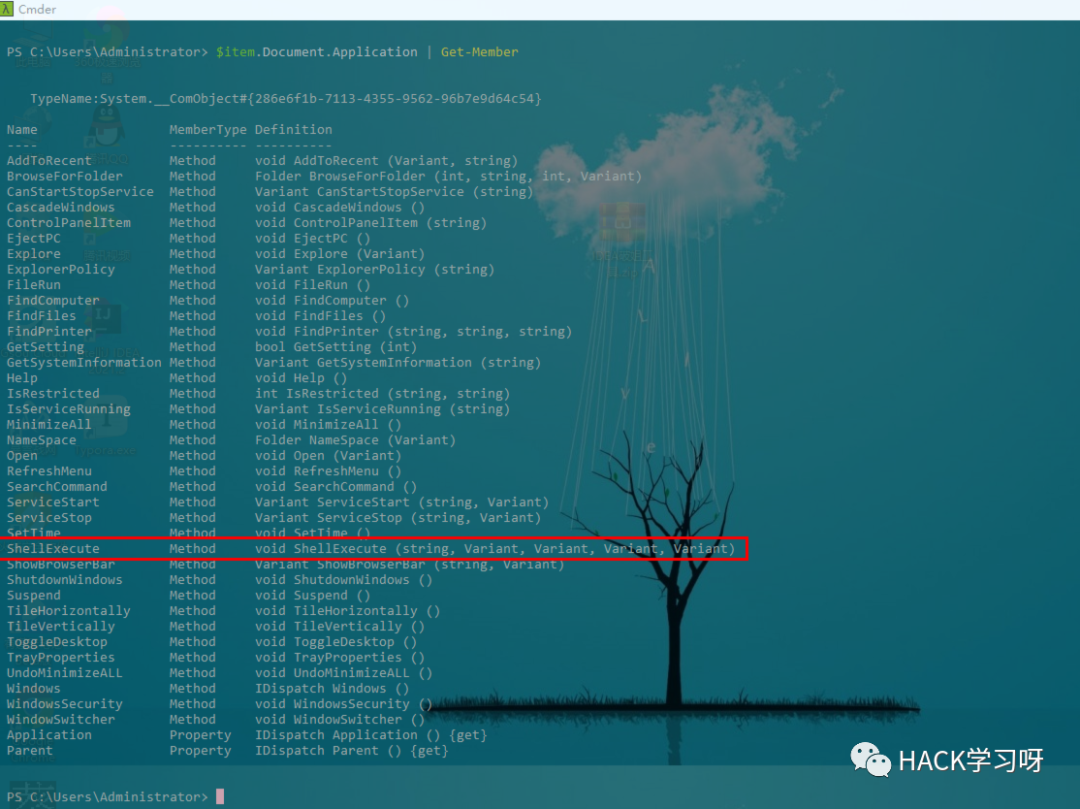Click the Variant ServiceStart definition
This screenshot has height=809, width=1080.
tap(402, 502)
